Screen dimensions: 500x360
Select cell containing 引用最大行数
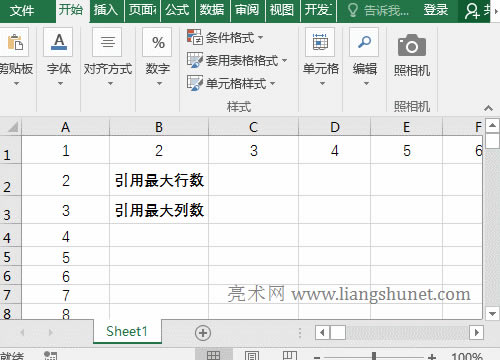159,180
